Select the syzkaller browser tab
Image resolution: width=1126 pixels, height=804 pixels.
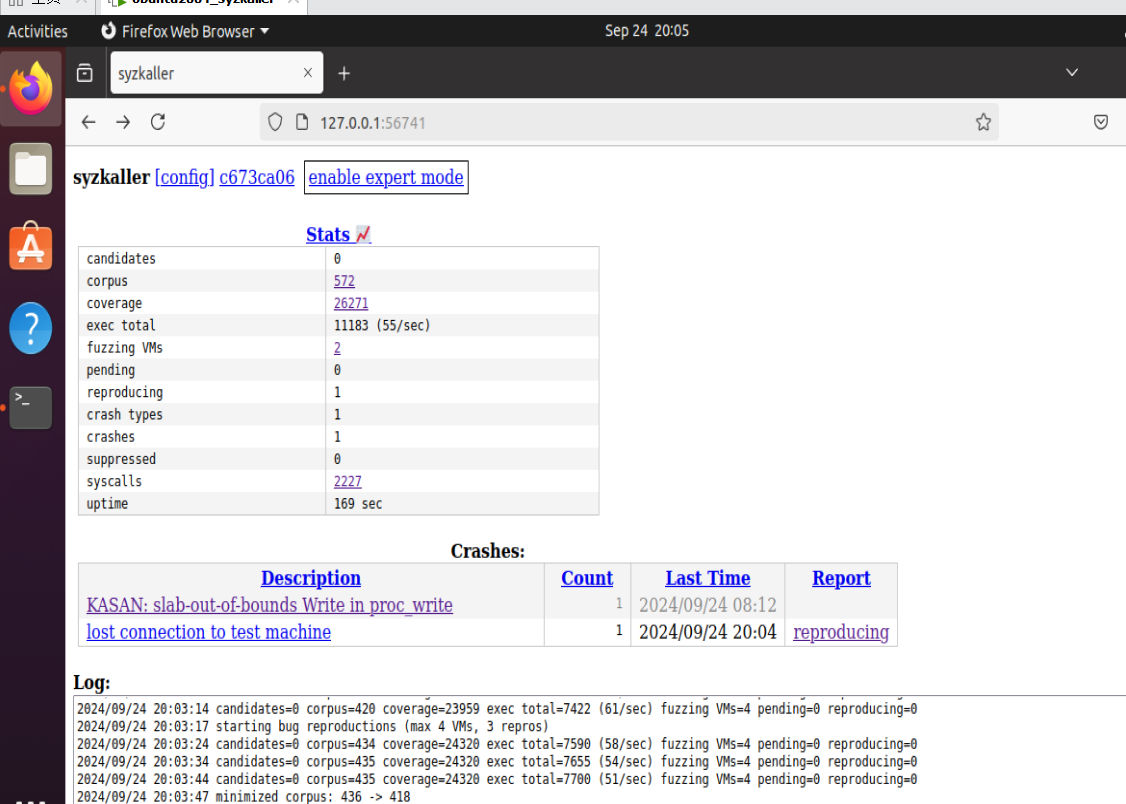point(200,73)
